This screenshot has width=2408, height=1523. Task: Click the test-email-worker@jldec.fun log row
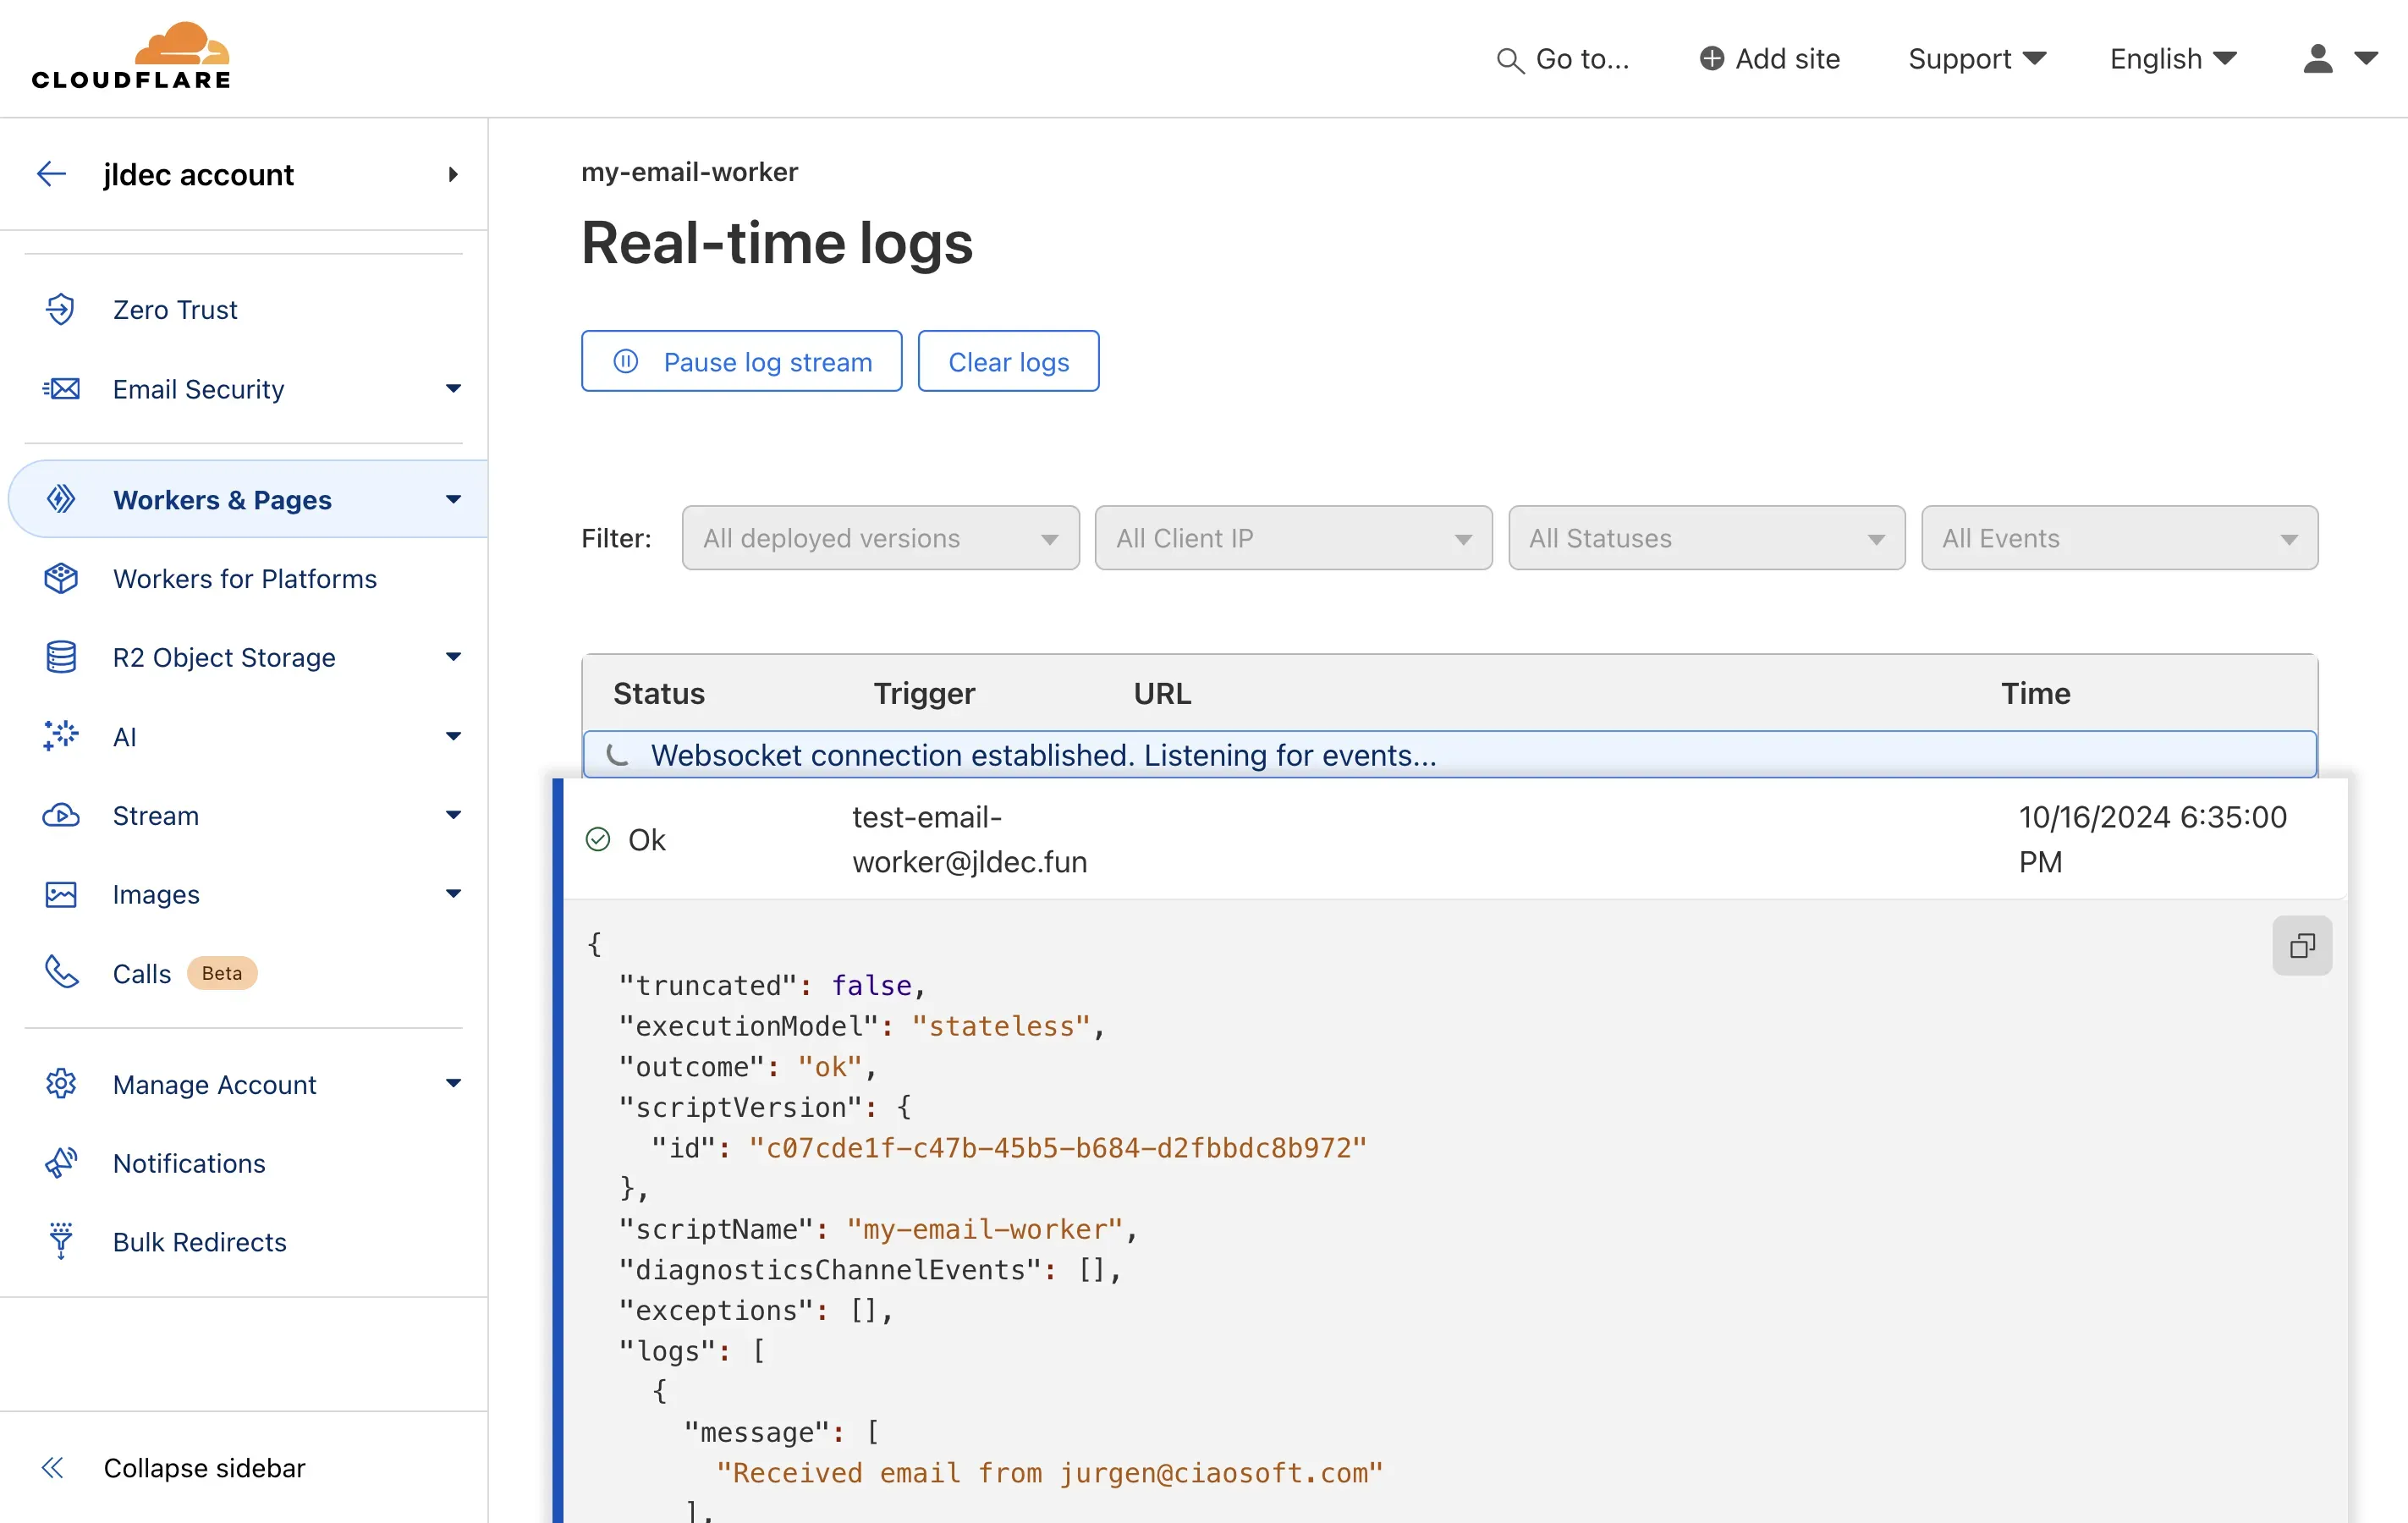coord(1455,839)
